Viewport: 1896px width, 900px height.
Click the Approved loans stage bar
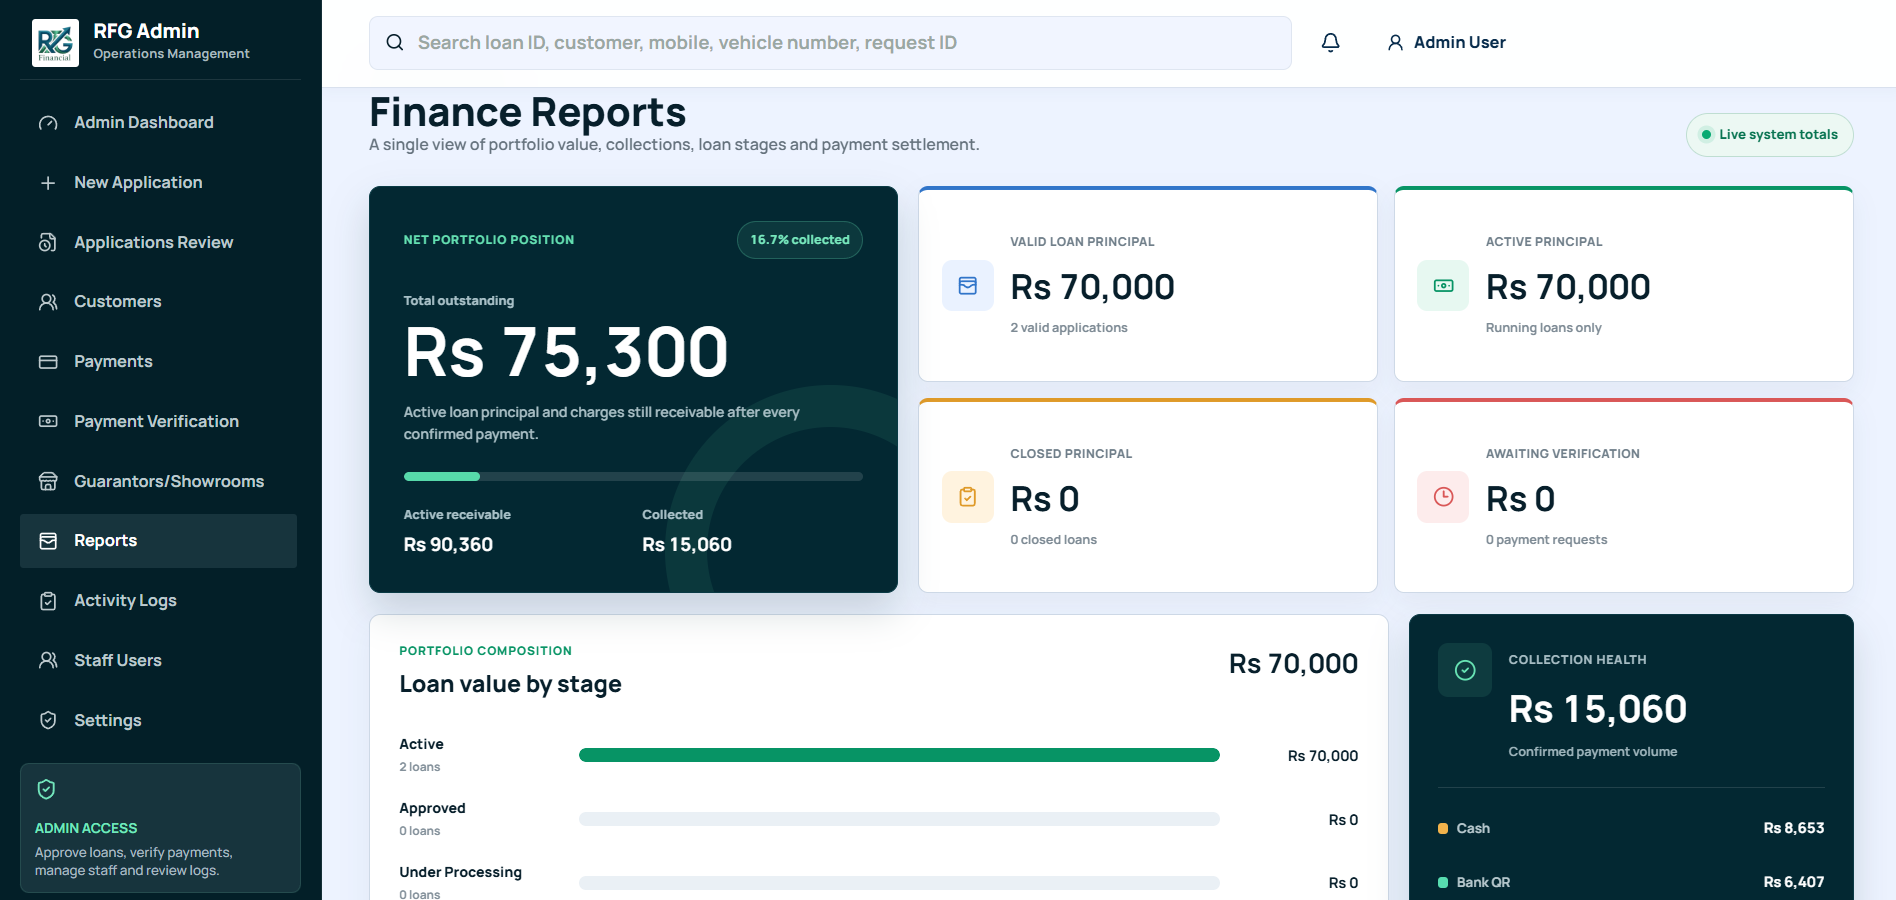pyautogui.click(x=899, y=819)
